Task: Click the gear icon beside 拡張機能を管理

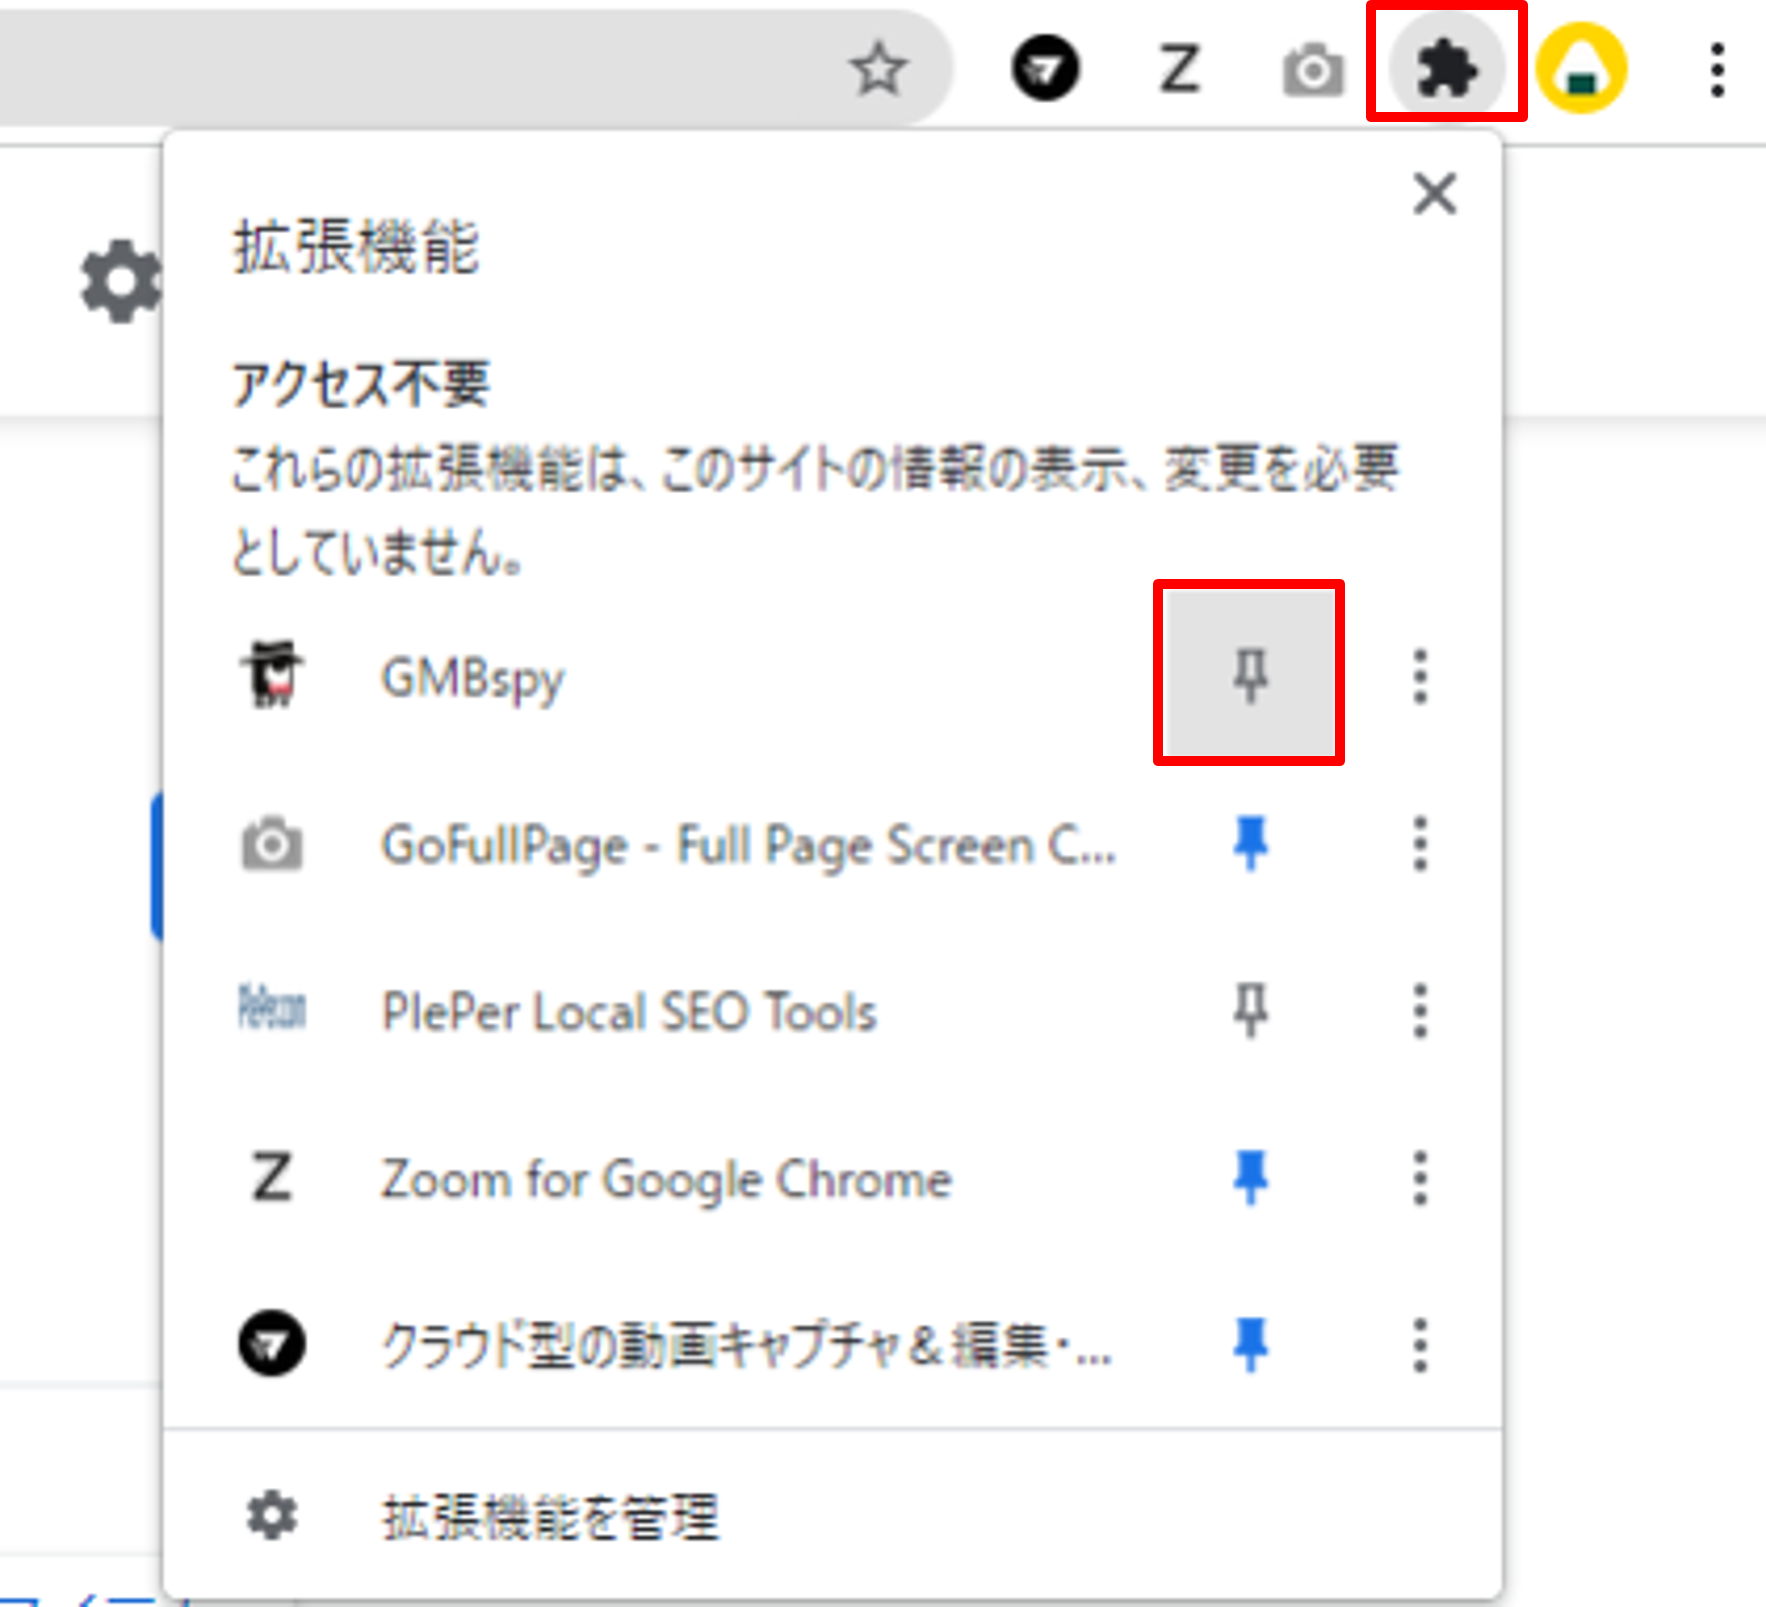Action: coord(272,1516)
